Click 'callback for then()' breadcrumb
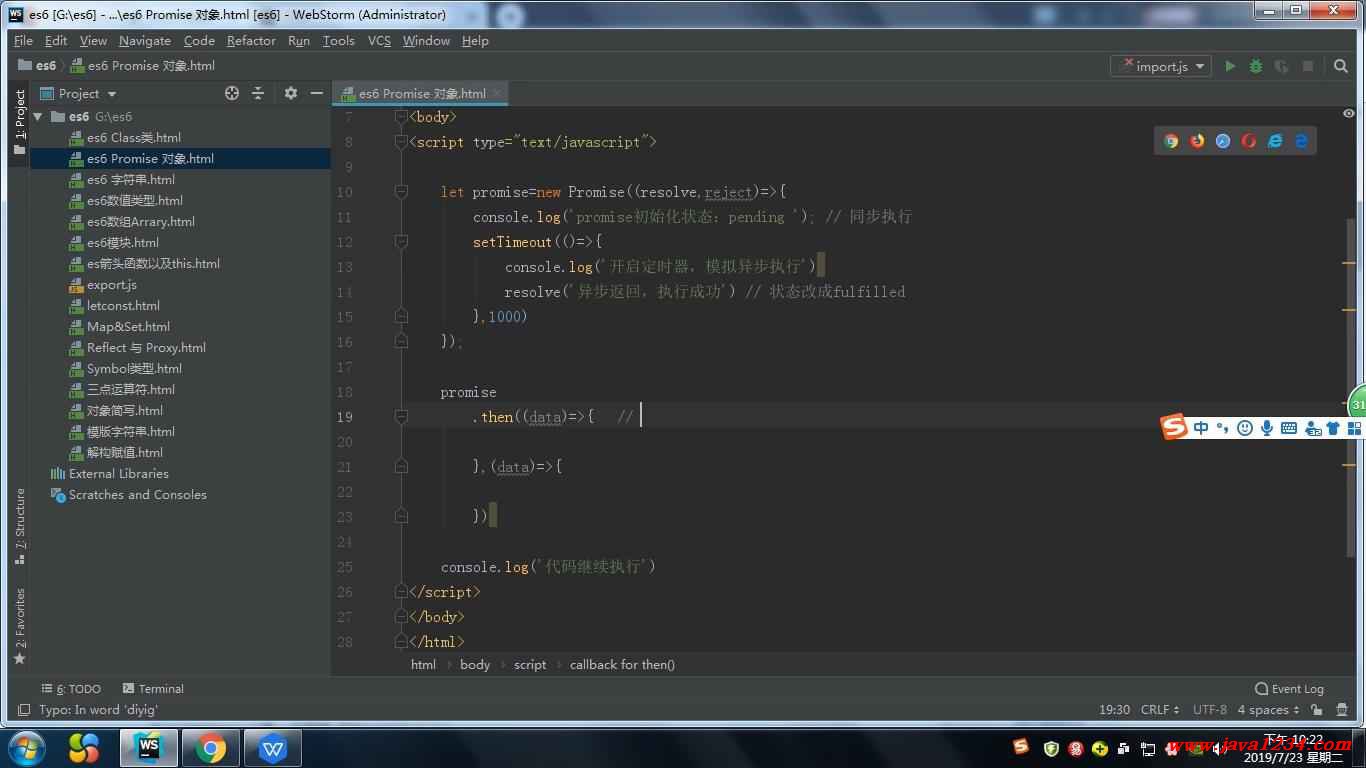The height and width of the screenshot is (768, 1366). 622,664
